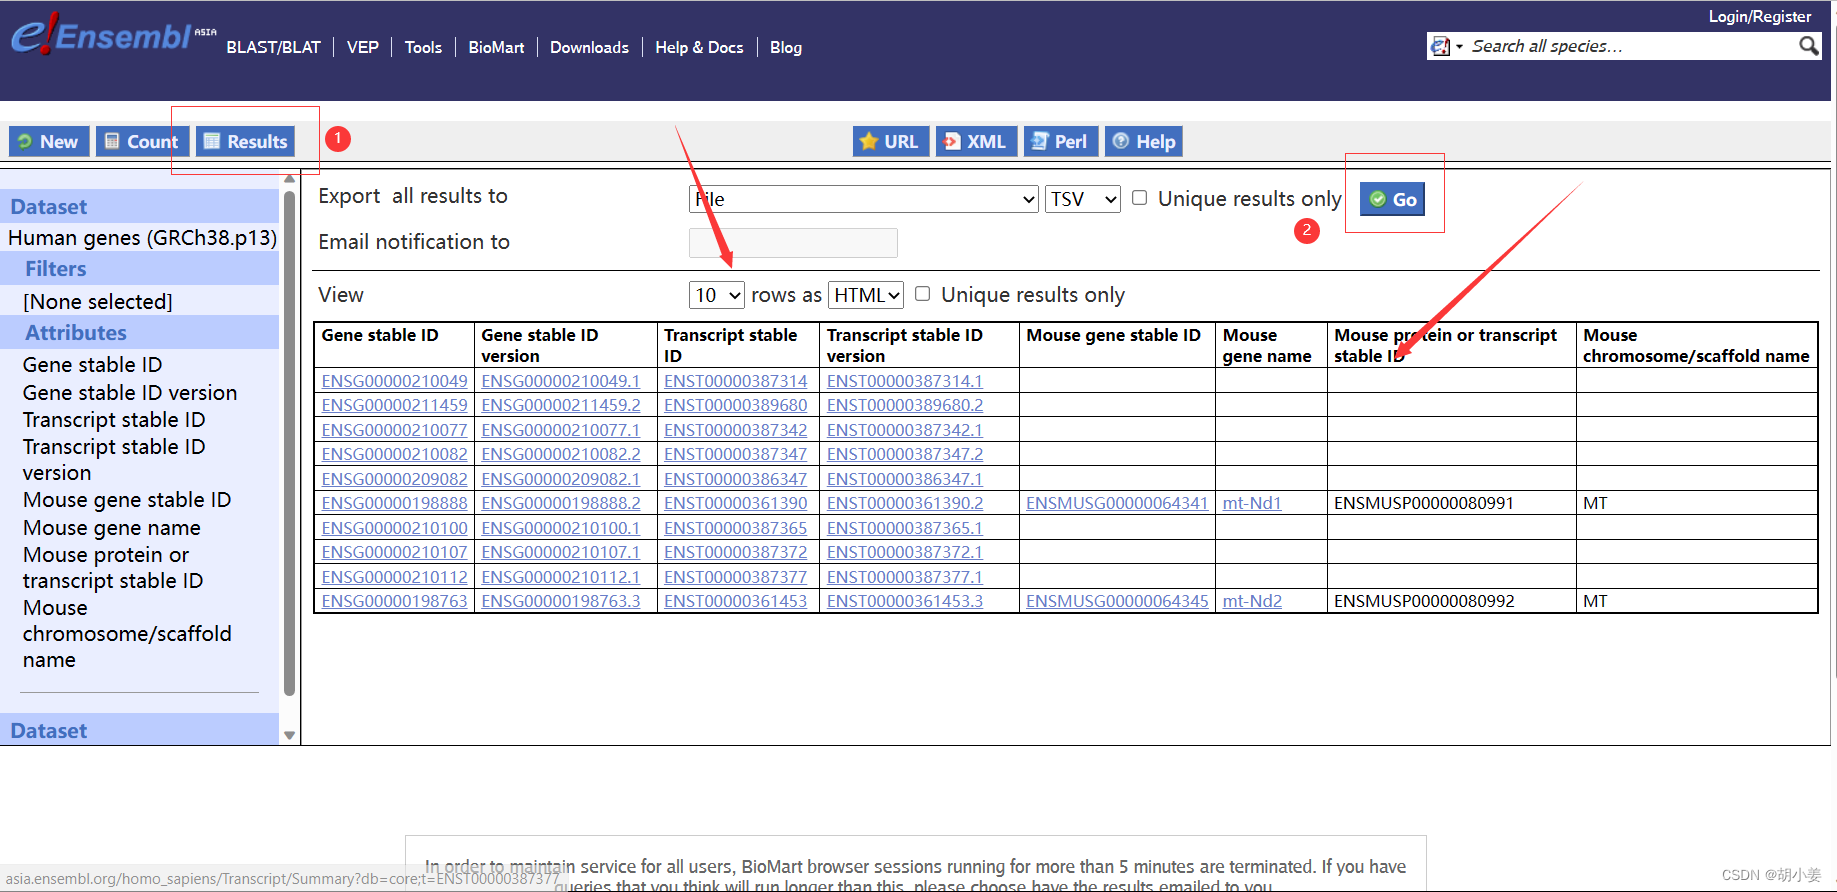Open the Results view
Viewport: 1837px width, 892px height.
click(x=246, y=142)
